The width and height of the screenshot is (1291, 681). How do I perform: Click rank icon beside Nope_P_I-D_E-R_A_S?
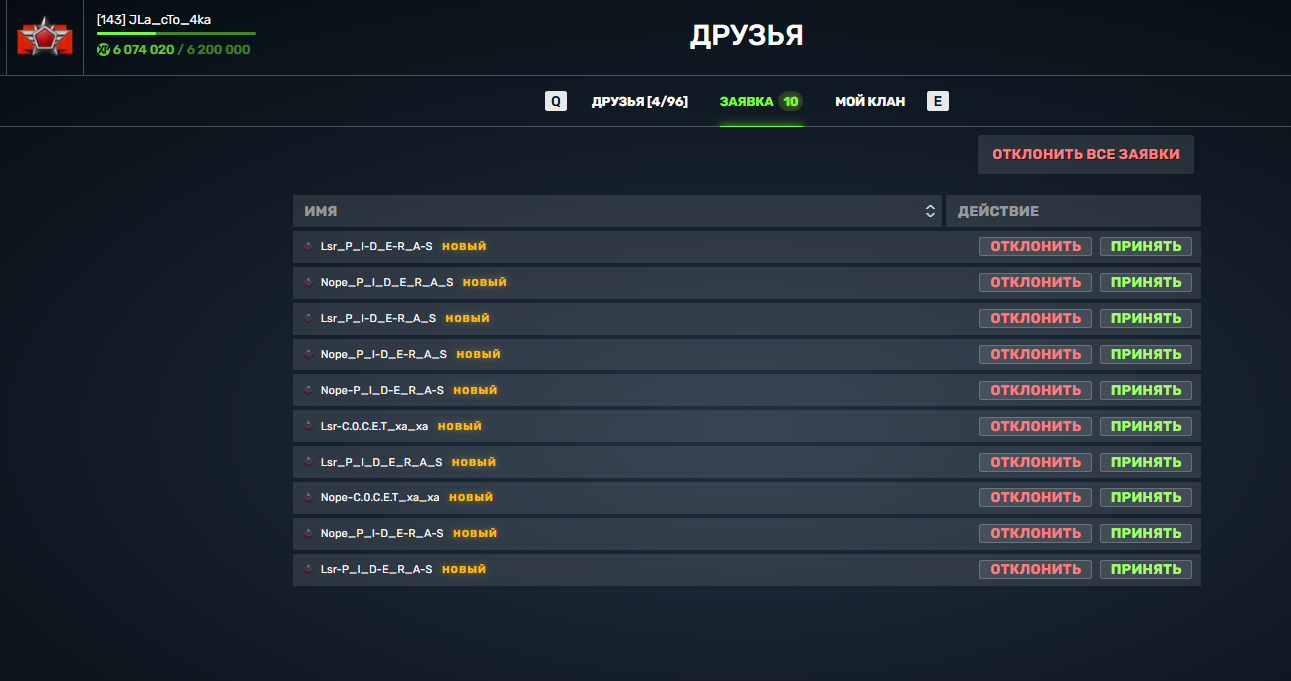(x=309, y=354)
